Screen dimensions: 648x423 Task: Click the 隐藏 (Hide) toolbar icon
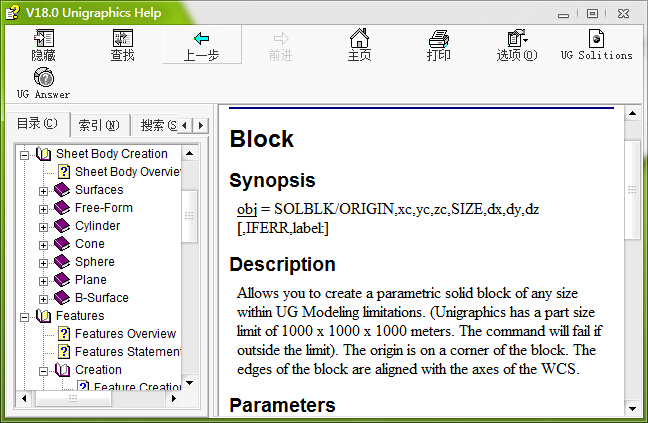click(x=44, y=38)
